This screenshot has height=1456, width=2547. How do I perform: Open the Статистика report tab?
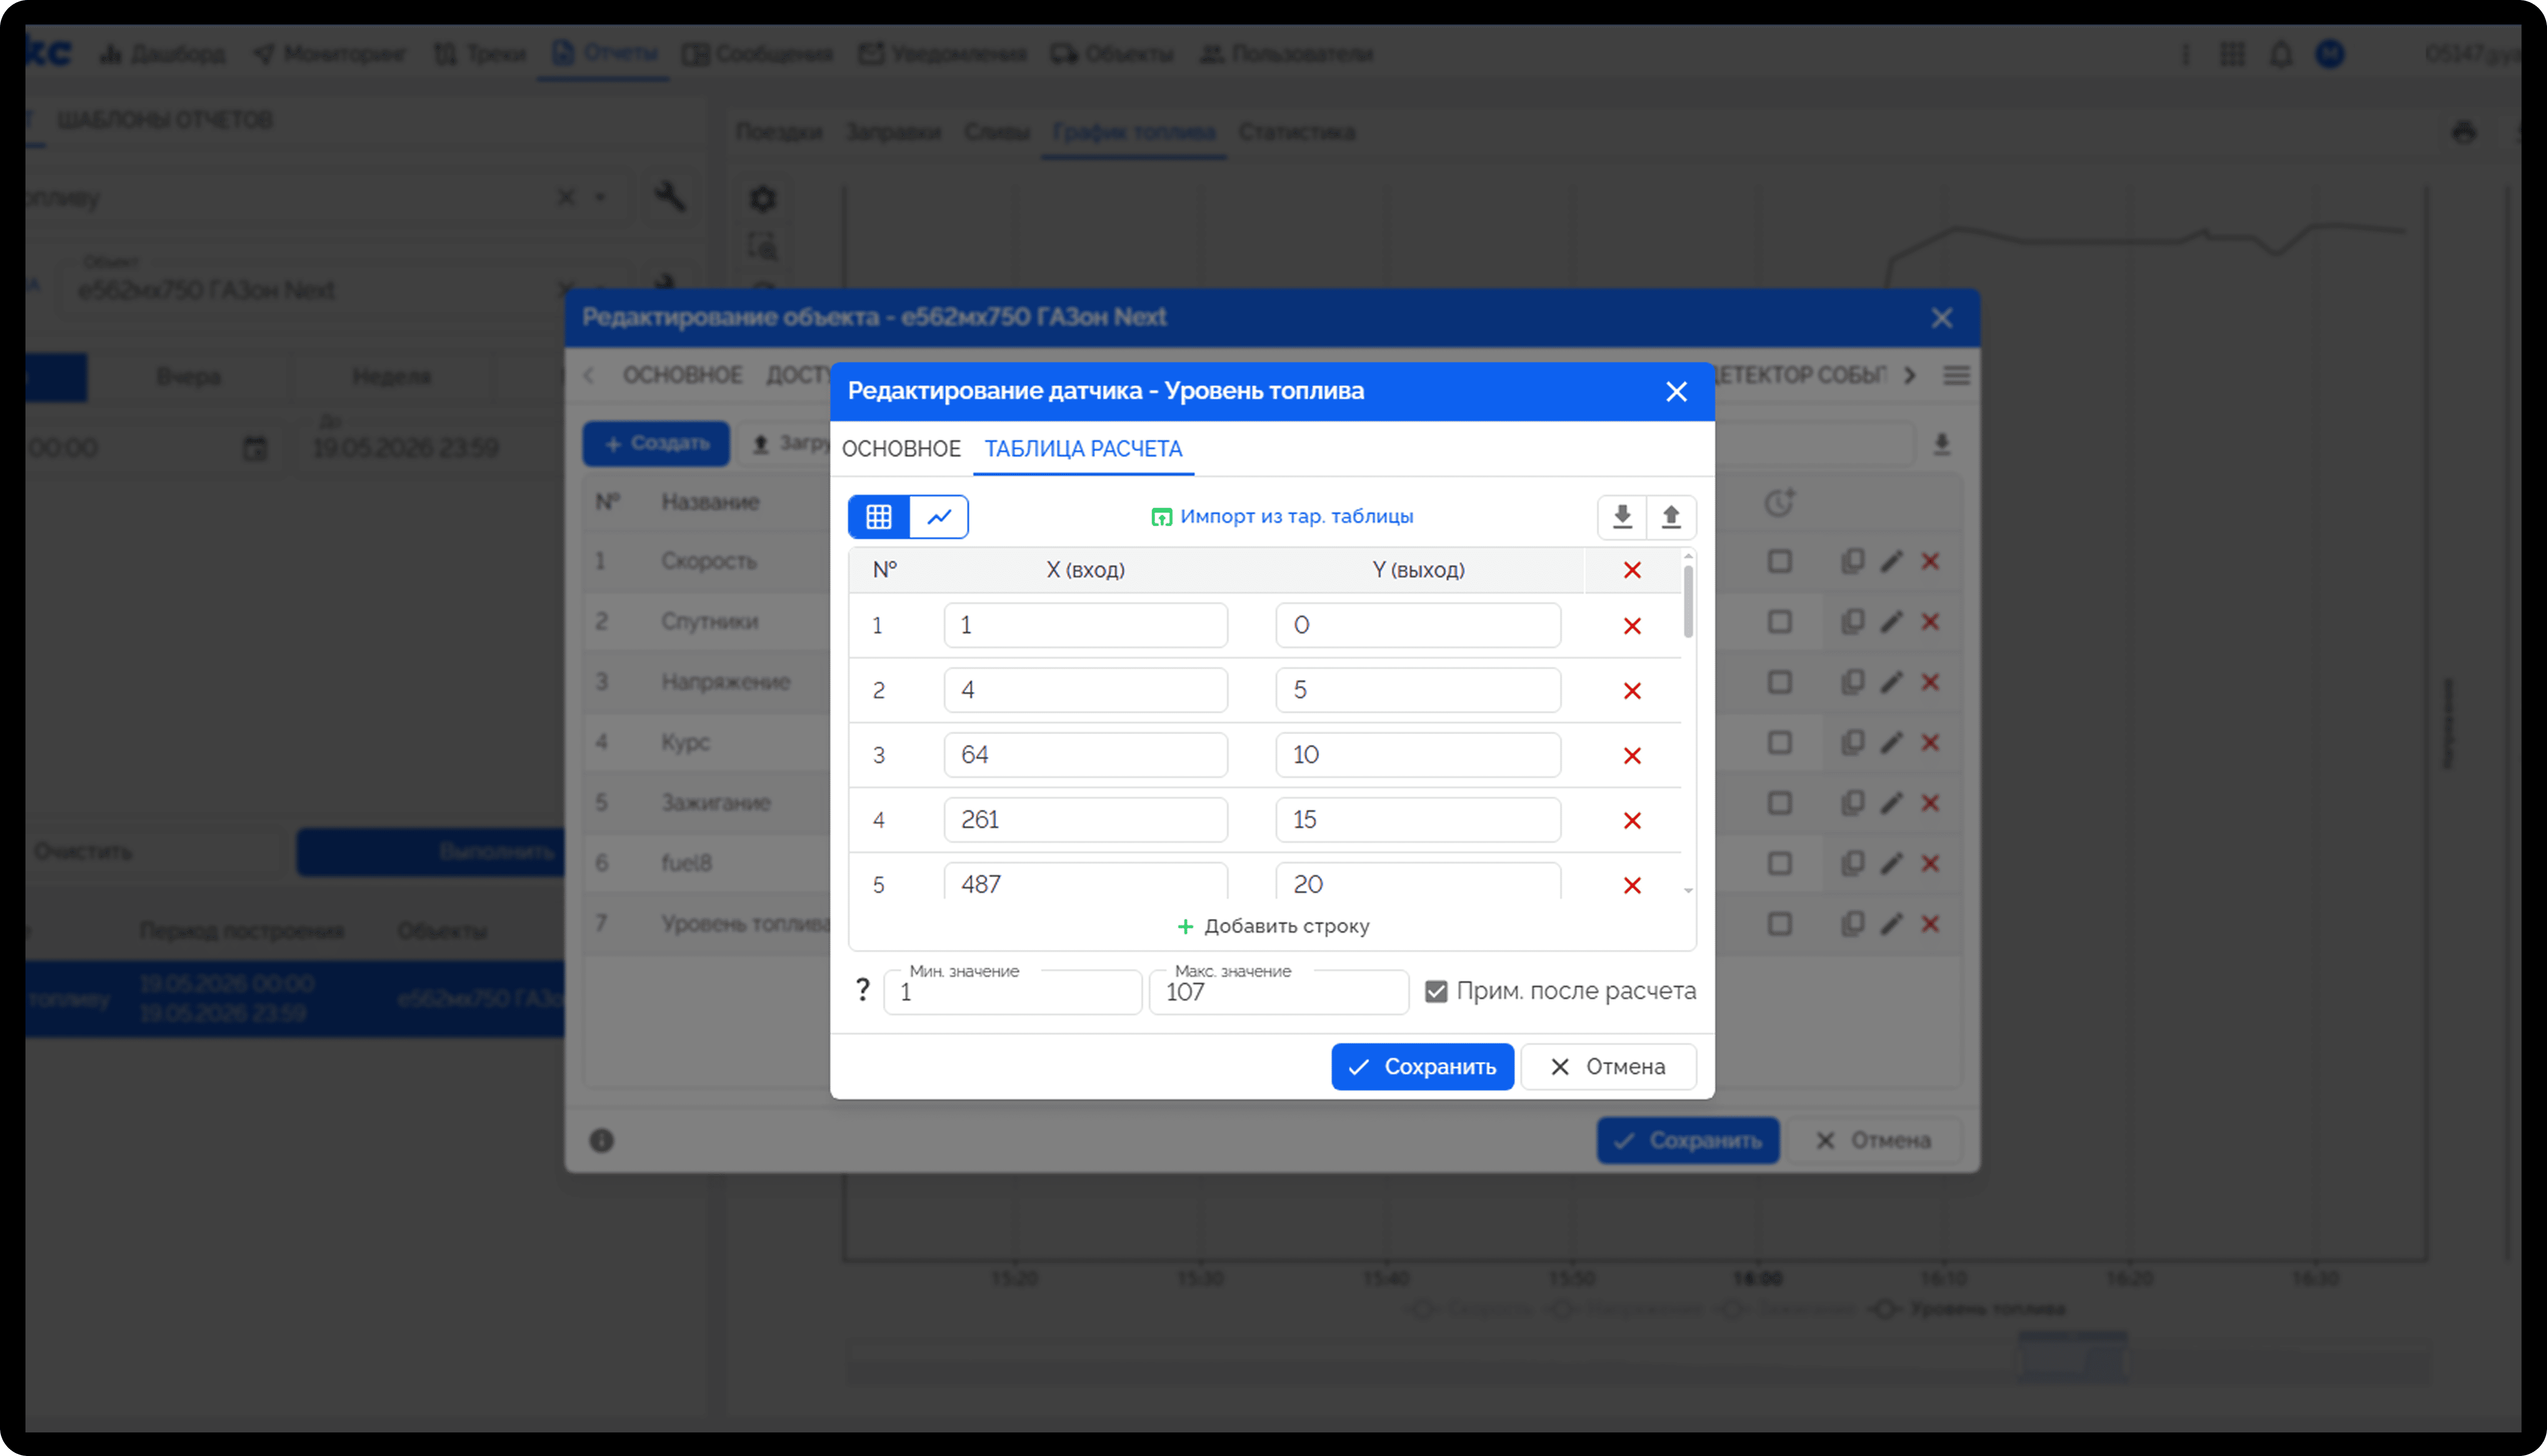(x=1296, y=133)
